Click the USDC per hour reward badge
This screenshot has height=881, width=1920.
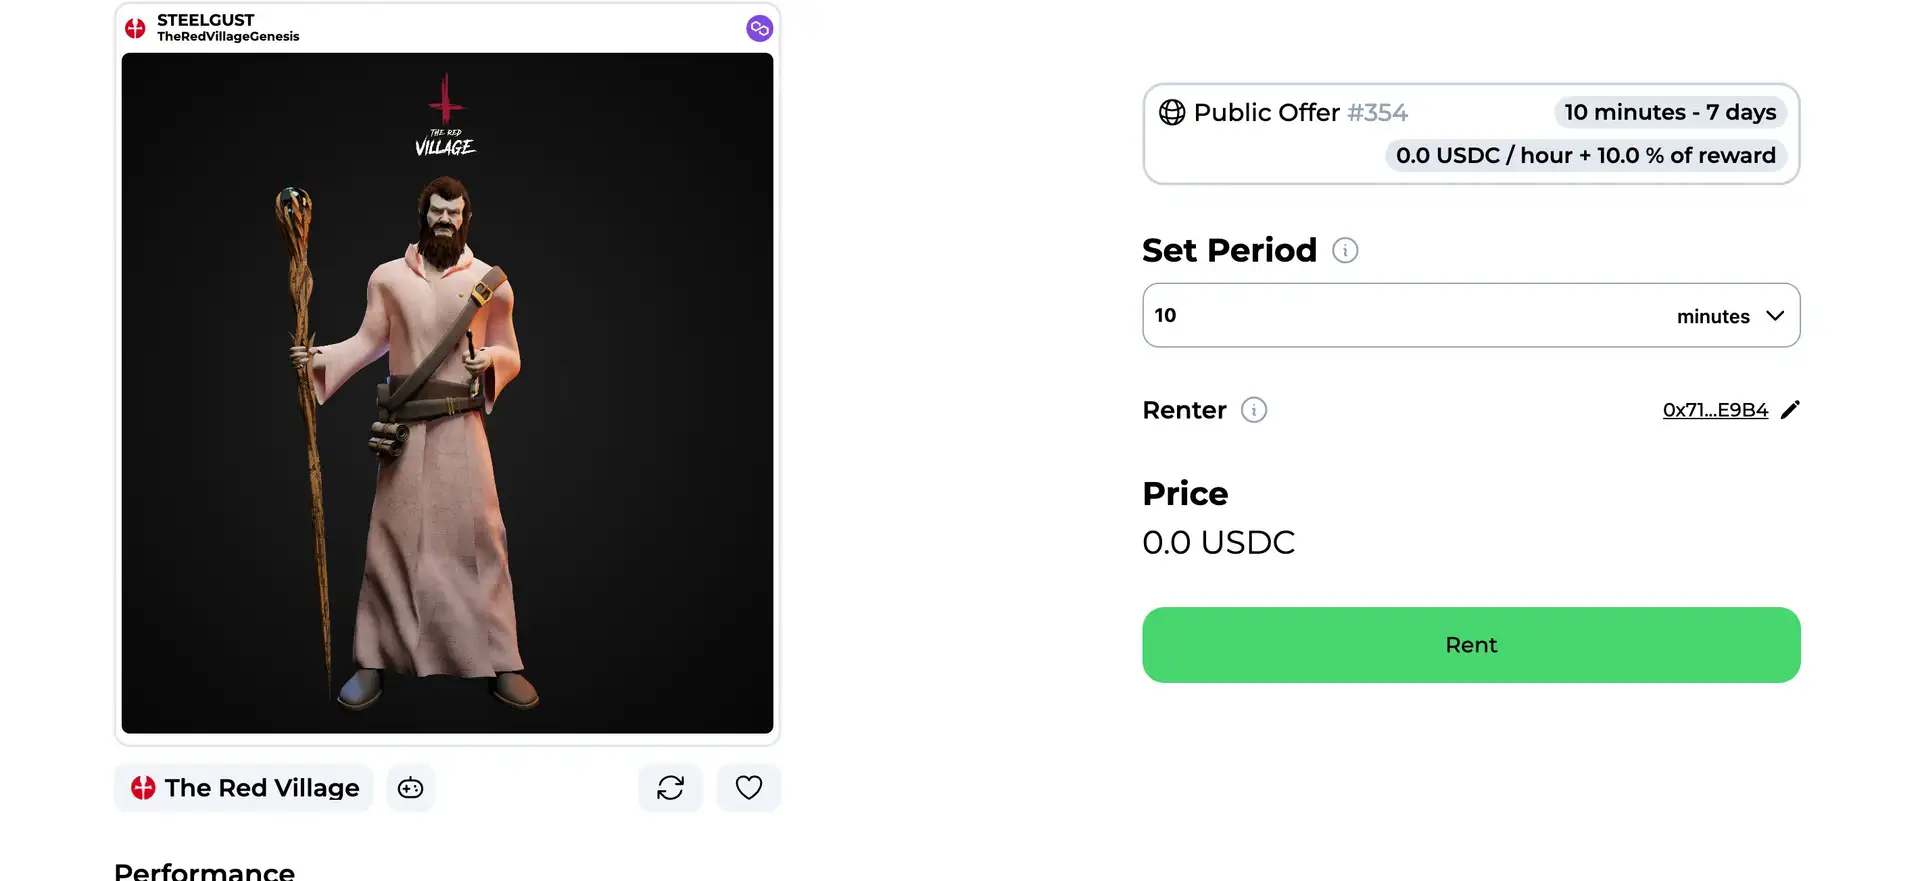[x=1585, y=155]
